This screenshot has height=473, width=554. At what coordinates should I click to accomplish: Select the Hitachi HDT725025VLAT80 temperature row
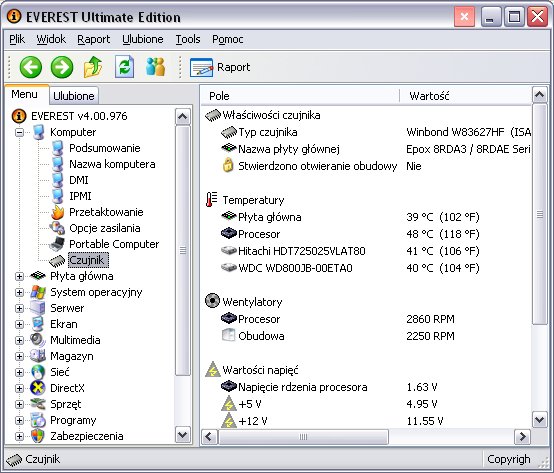click(366, 251)
